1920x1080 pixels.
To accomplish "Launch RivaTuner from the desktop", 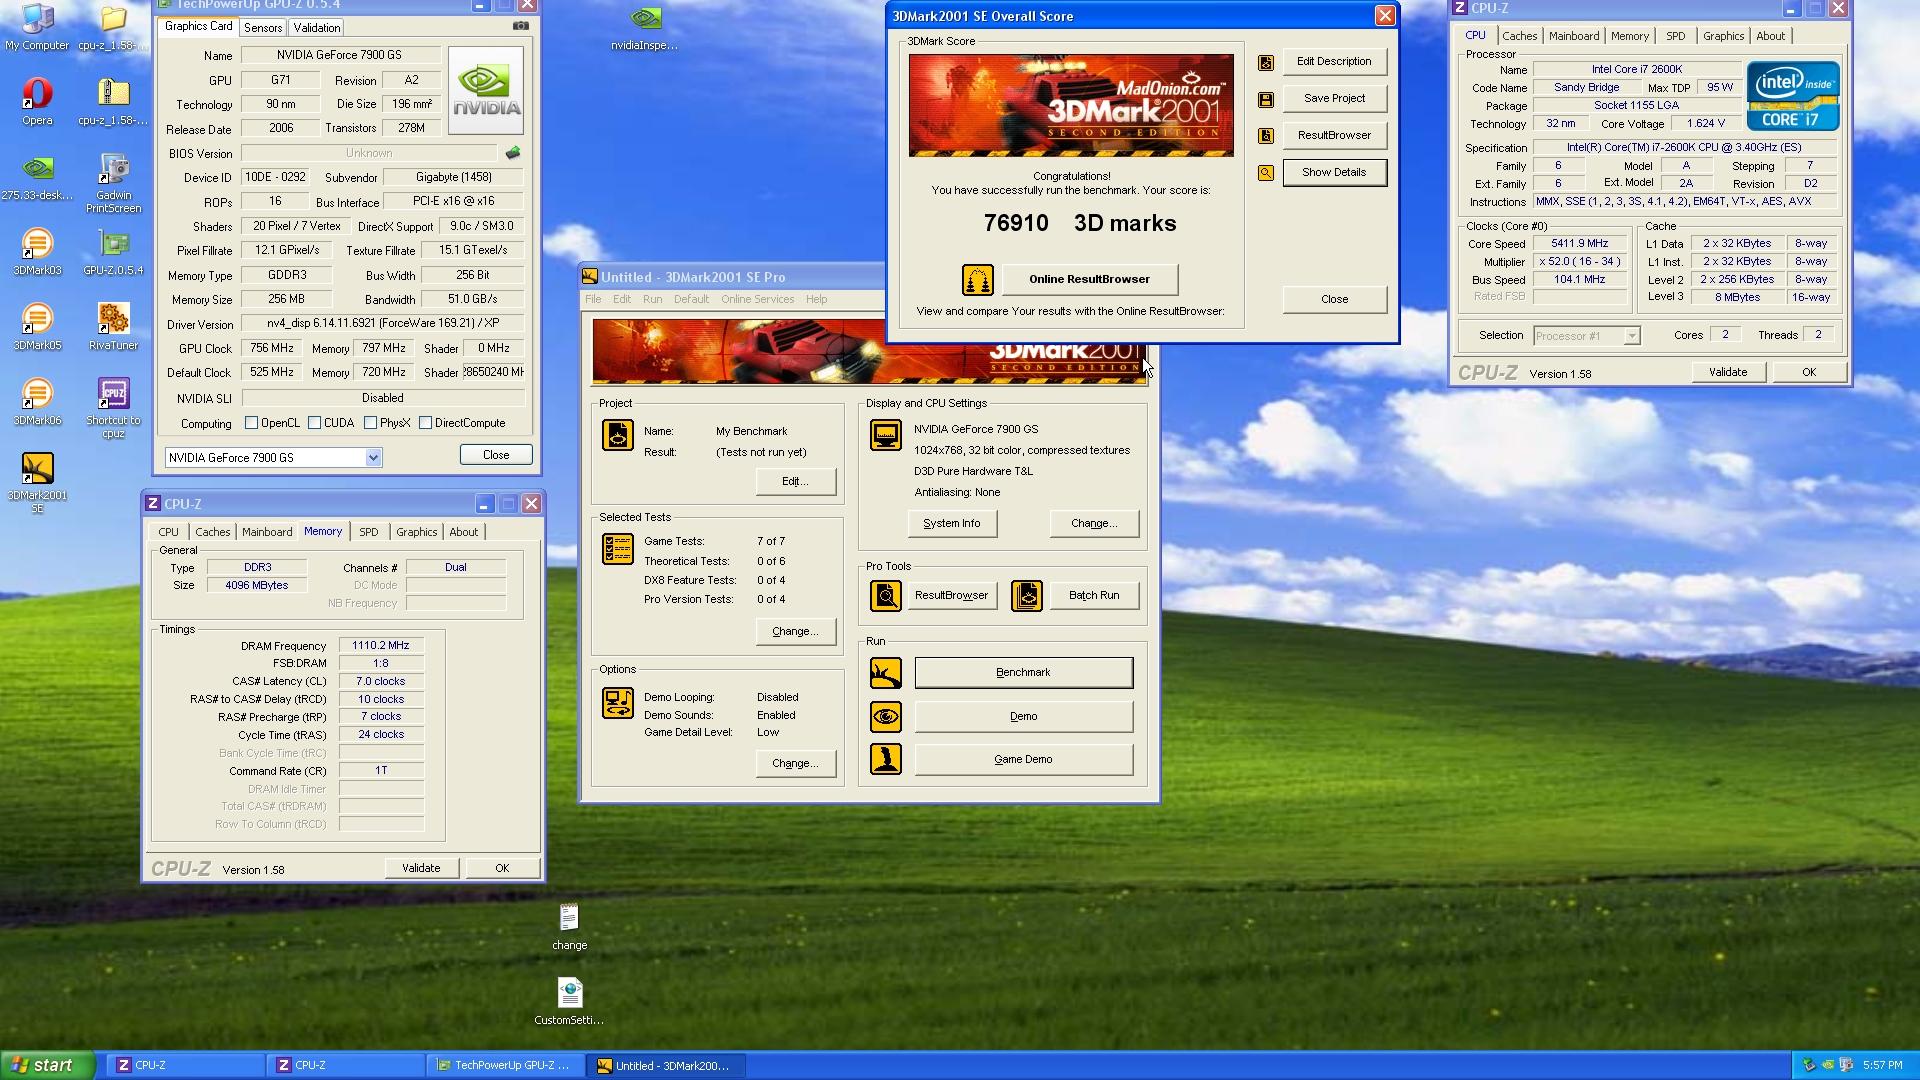I will [113, 327].
